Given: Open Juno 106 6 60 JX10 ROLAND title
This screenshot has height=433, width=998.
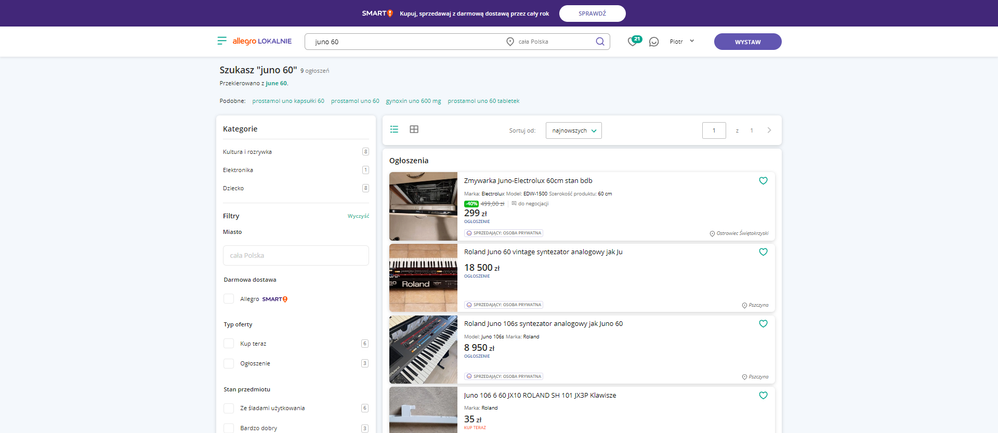Looking at the screenshot, I should tap(540, 395).
